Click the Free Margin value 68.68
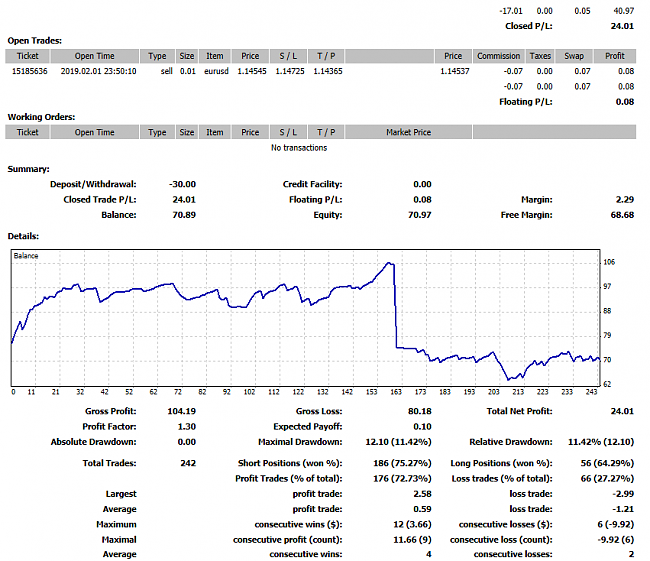 point(622,215)
